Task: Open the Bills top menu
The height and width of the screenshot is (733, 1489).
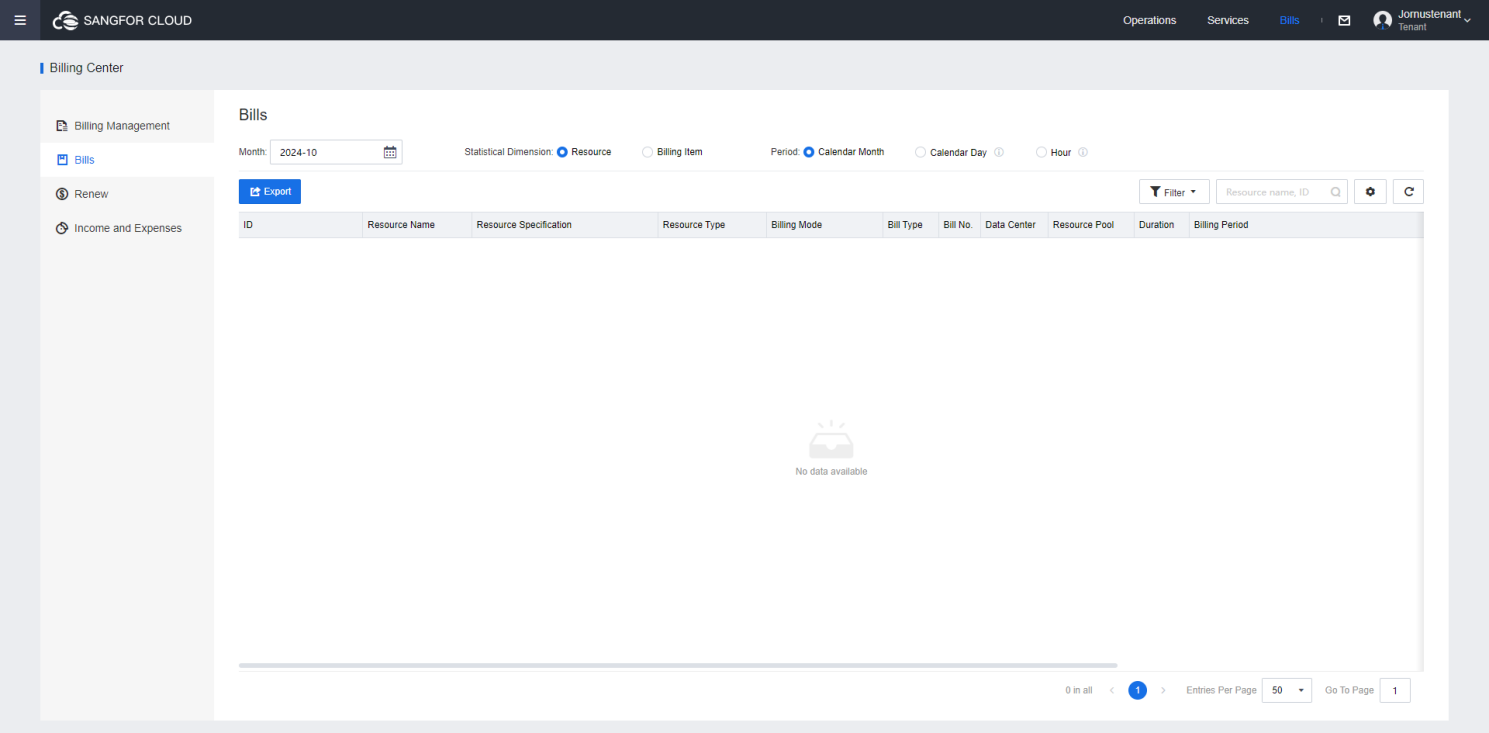Action: pyautogui.click(x=1289, y=20)
